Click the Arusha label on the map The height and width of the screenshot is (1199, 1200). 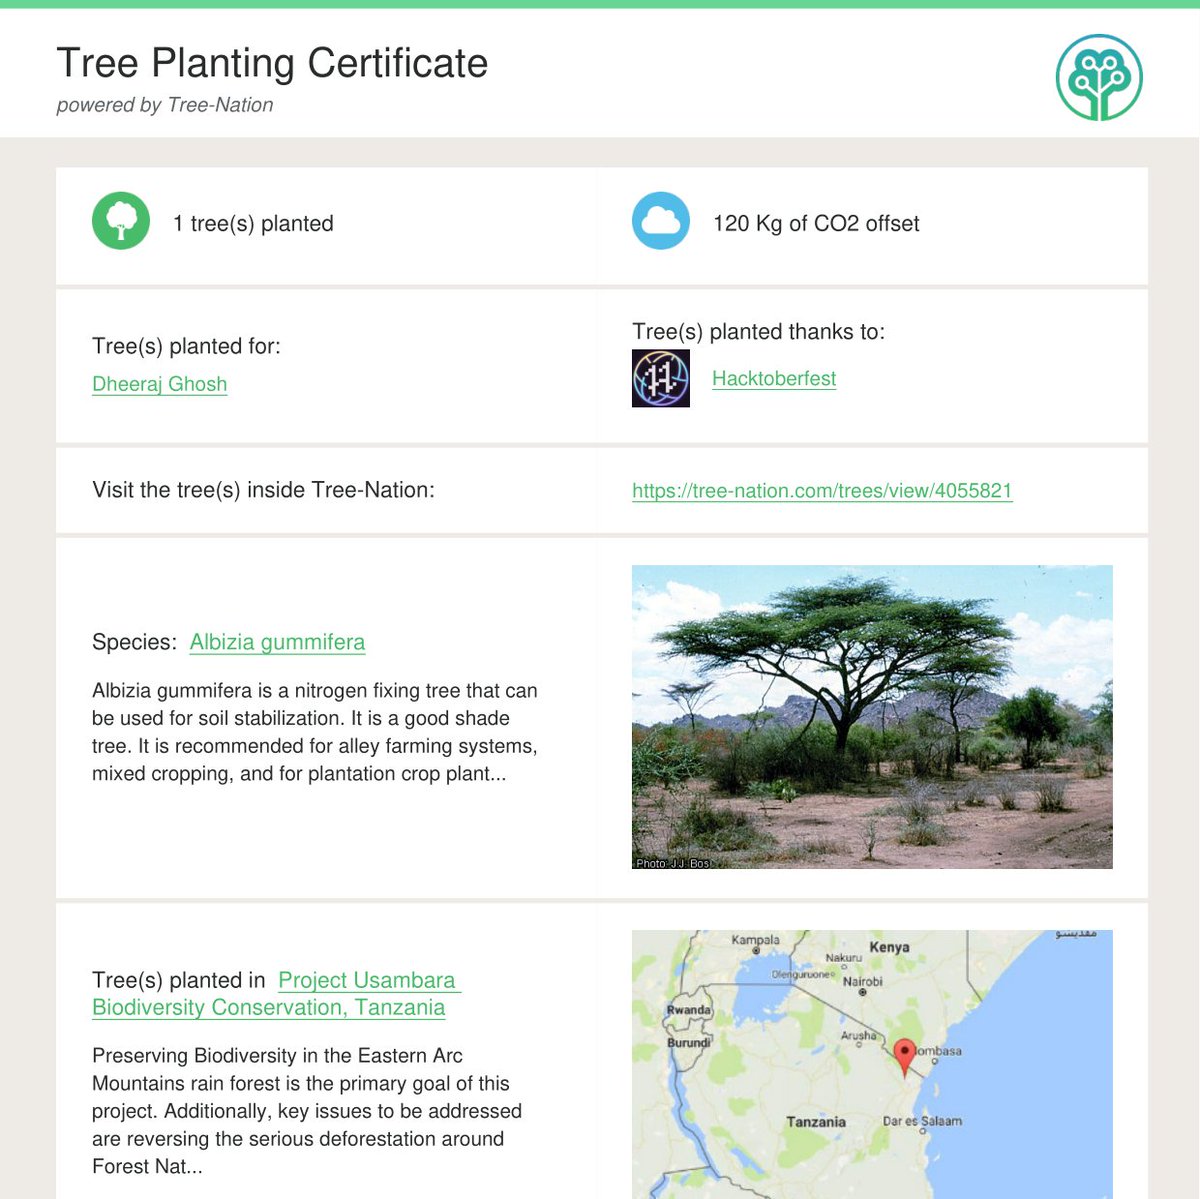pyautogui.click(x=858, y=1036)
